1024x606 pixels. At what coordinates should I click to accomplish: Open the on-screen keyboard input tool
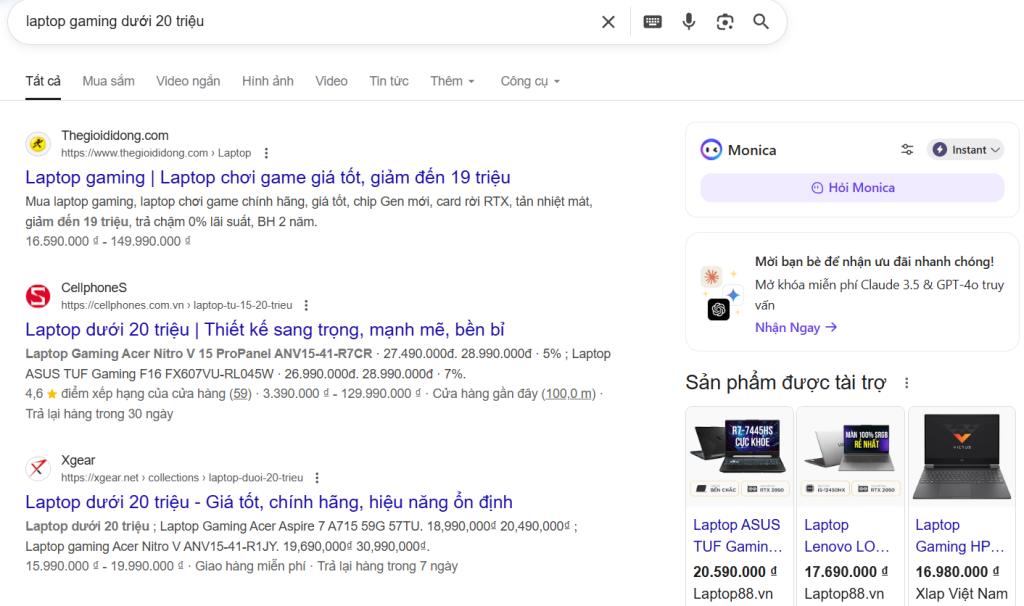click(x=652, y=22)
